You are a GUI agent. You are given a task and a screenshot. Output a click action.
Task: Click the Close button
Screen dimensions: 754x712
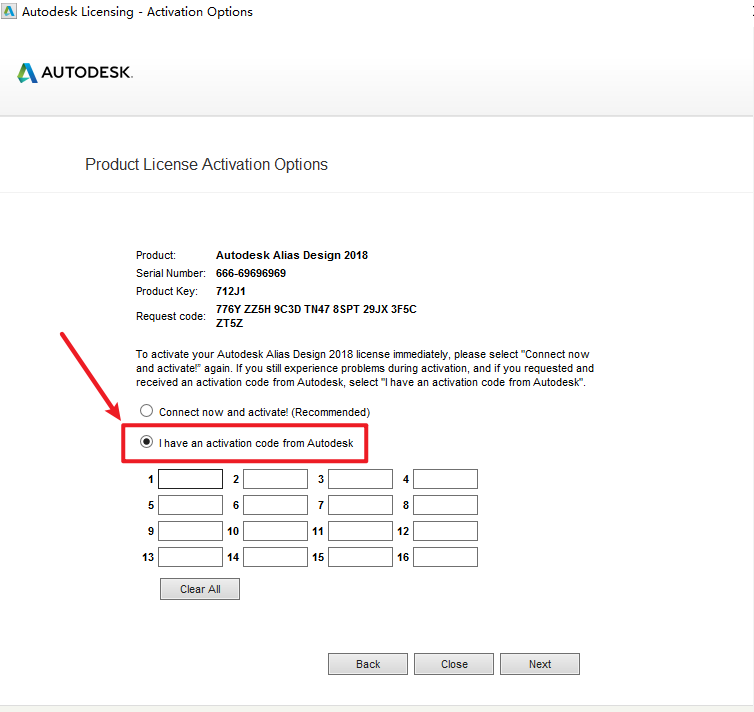pos(454,664)
